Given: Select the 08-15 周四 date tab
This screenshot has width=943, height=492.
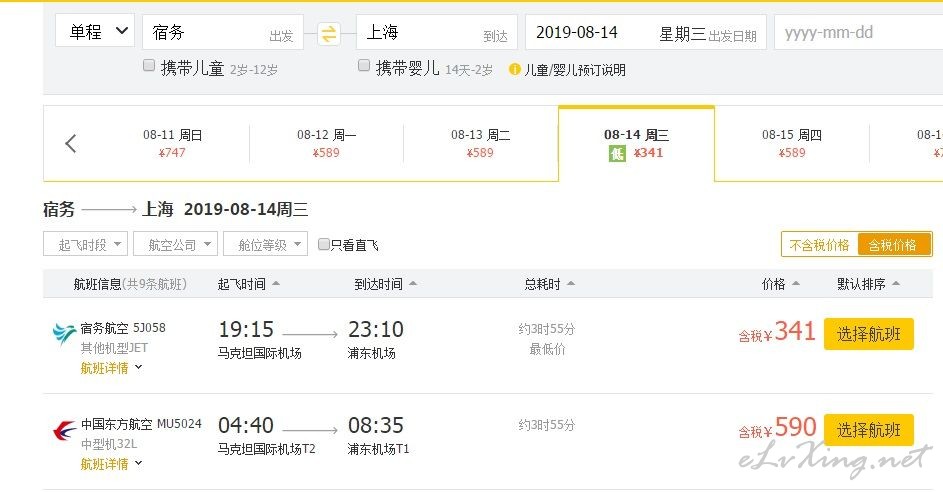Looking at the screenshot, I should pyautogui.click(x=791, y=143).
